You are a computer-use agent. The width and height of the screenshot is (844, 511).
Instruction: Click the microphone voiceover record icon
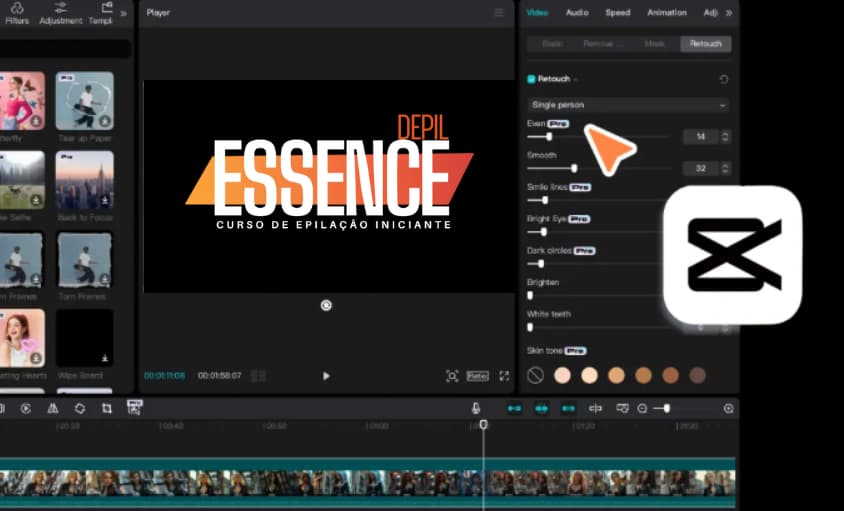[476, 408]
